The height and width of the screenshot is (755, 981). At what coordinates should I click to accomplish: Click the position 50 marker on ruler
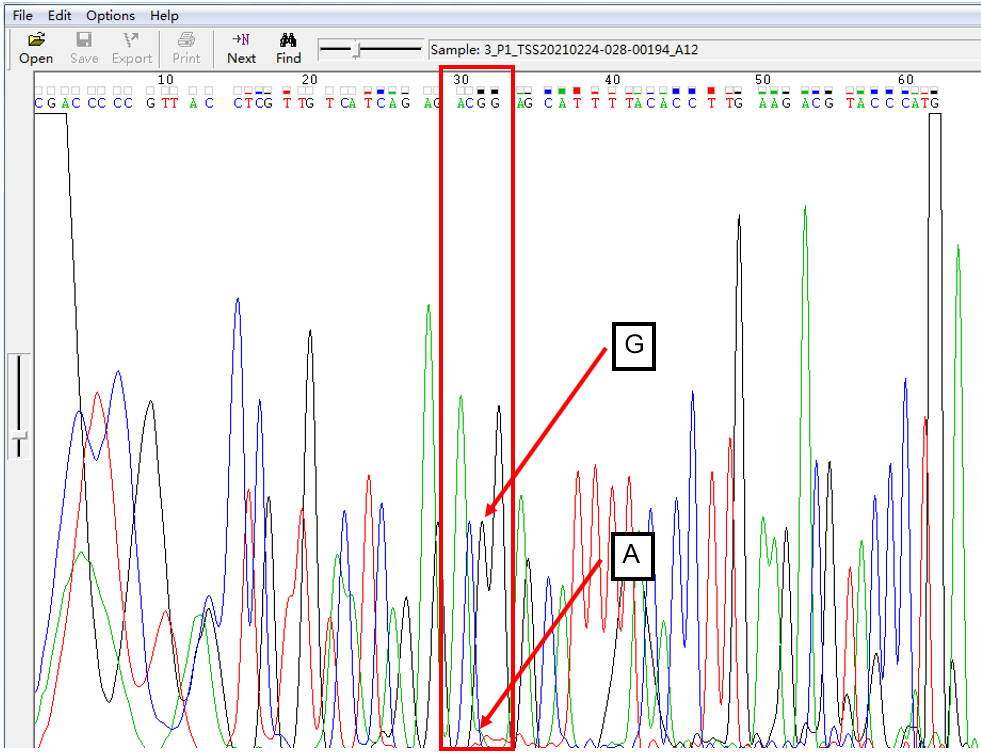tap(763, 79)
